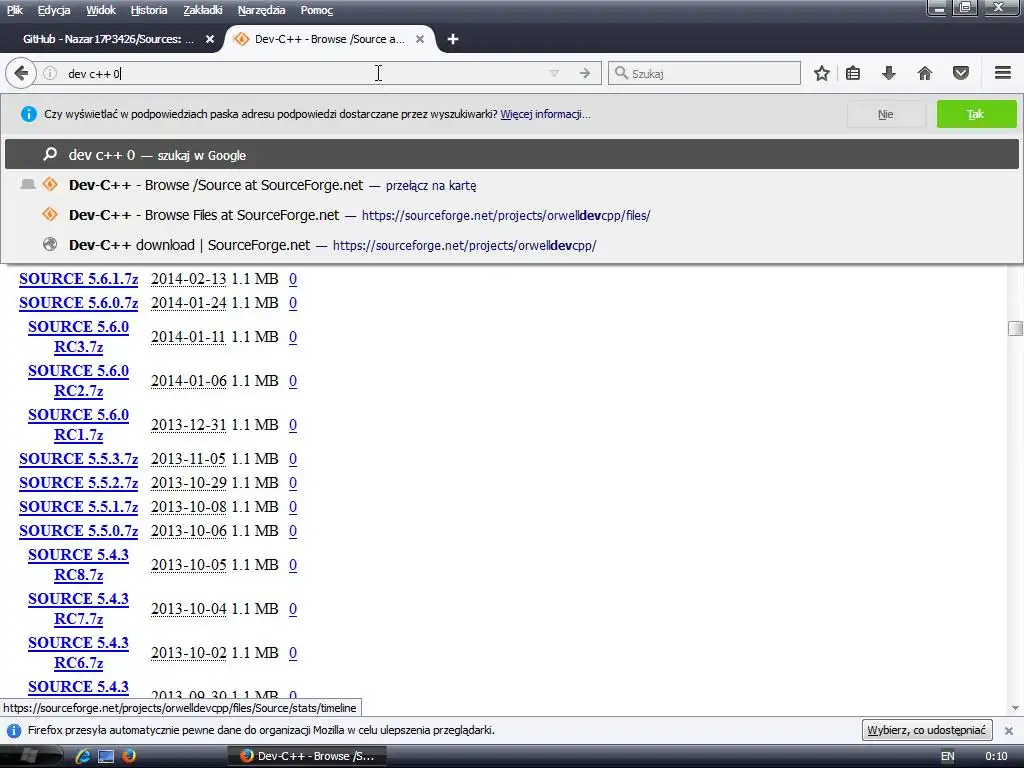Click the Firefox quick launch icon
The image size is (1024, 768).
point(129,756)
